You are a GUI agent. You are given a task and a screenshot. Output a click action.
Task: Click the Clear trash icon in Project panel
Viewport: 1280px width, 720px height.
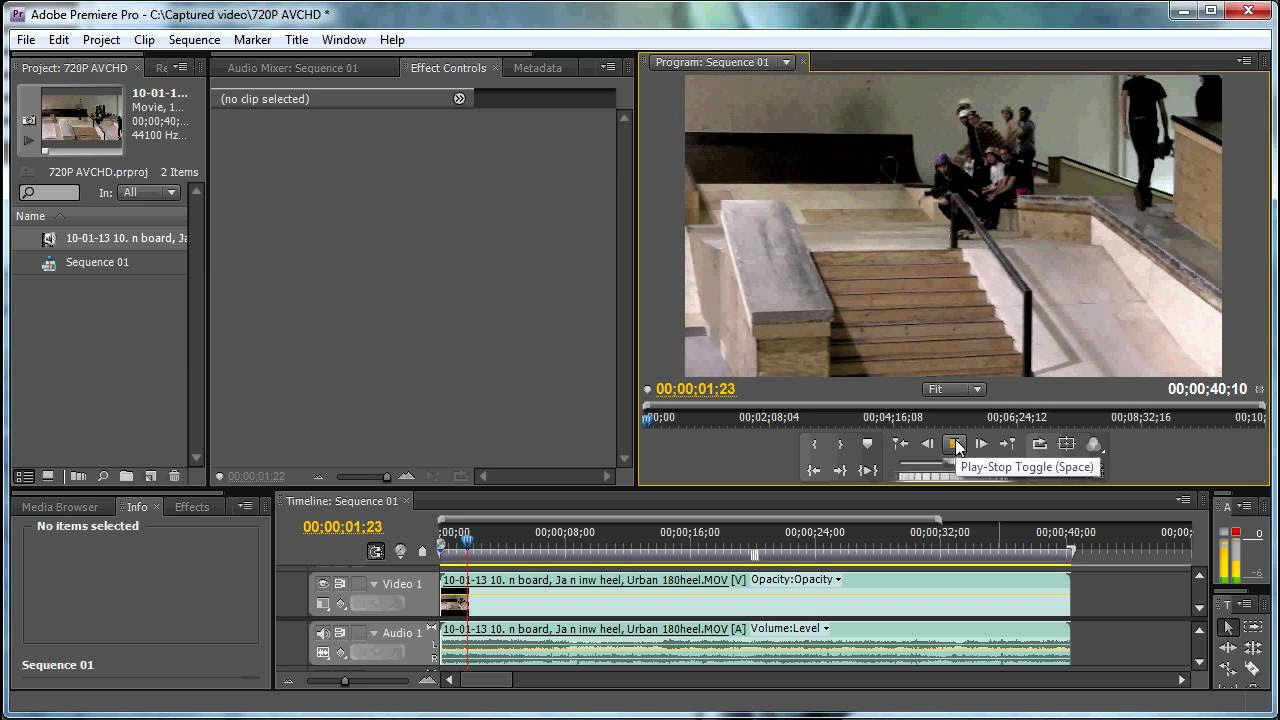174,476
